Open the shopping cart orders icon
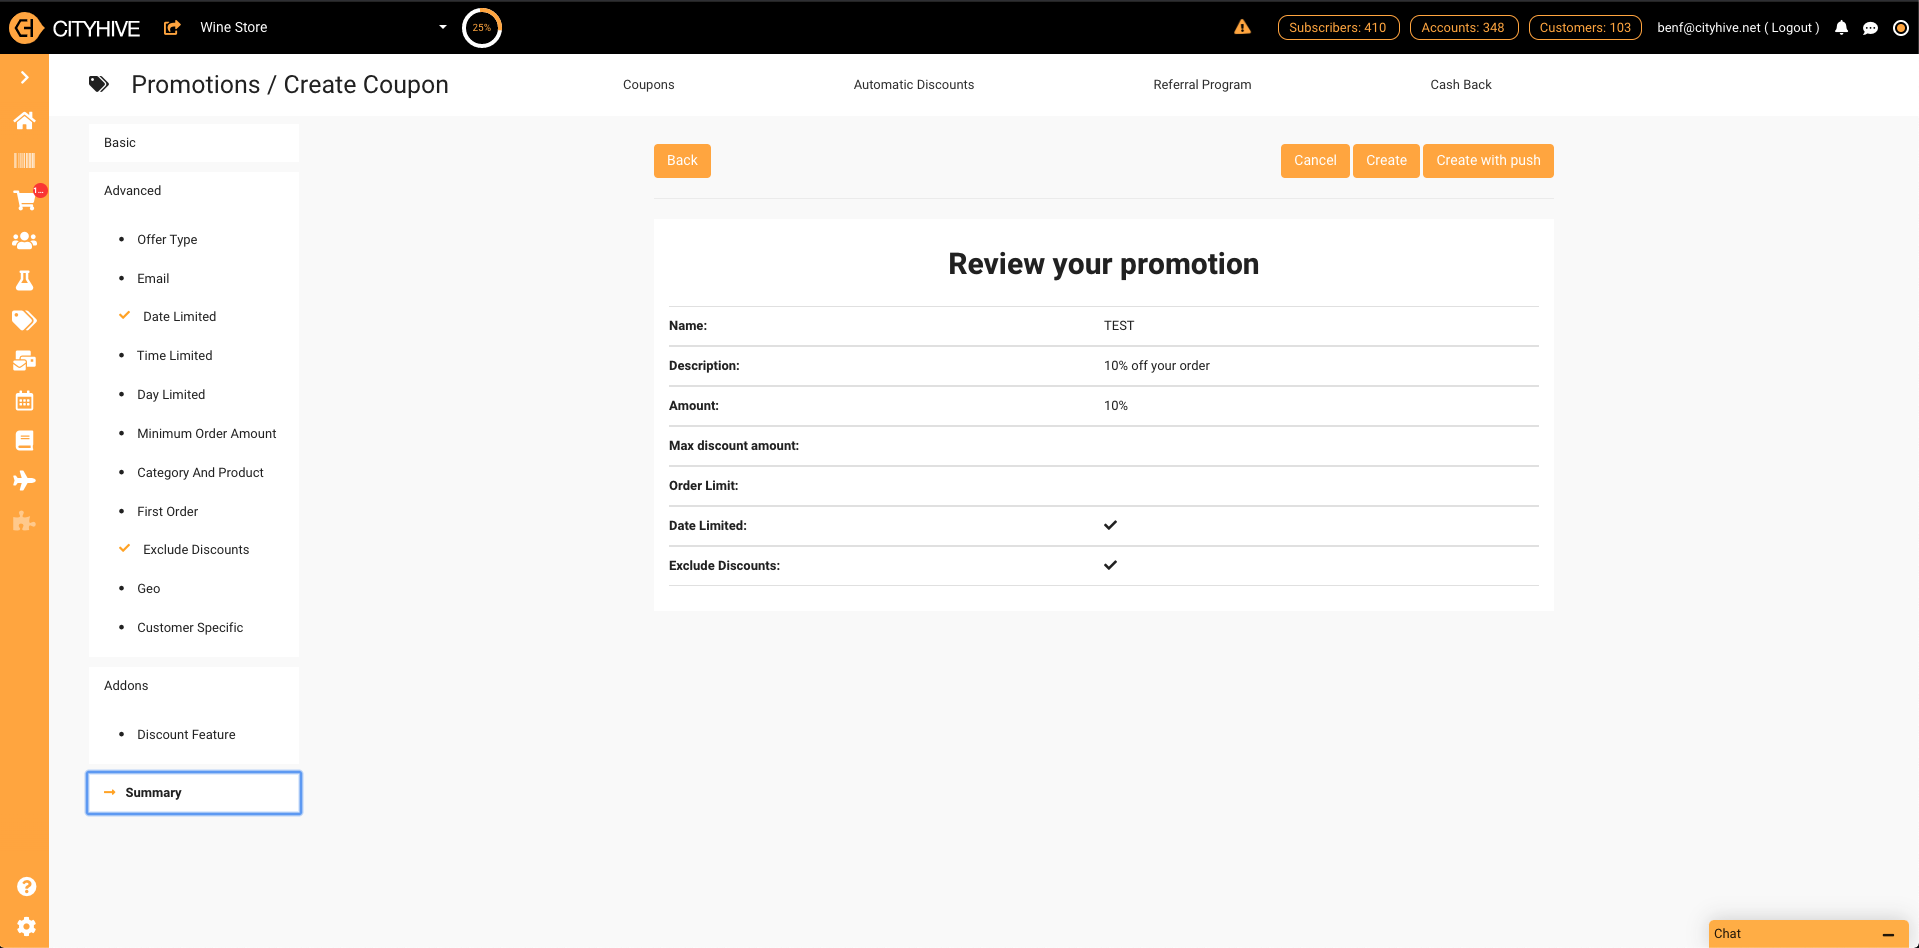Screen dimensions: 1919x948 click(24, 200)
